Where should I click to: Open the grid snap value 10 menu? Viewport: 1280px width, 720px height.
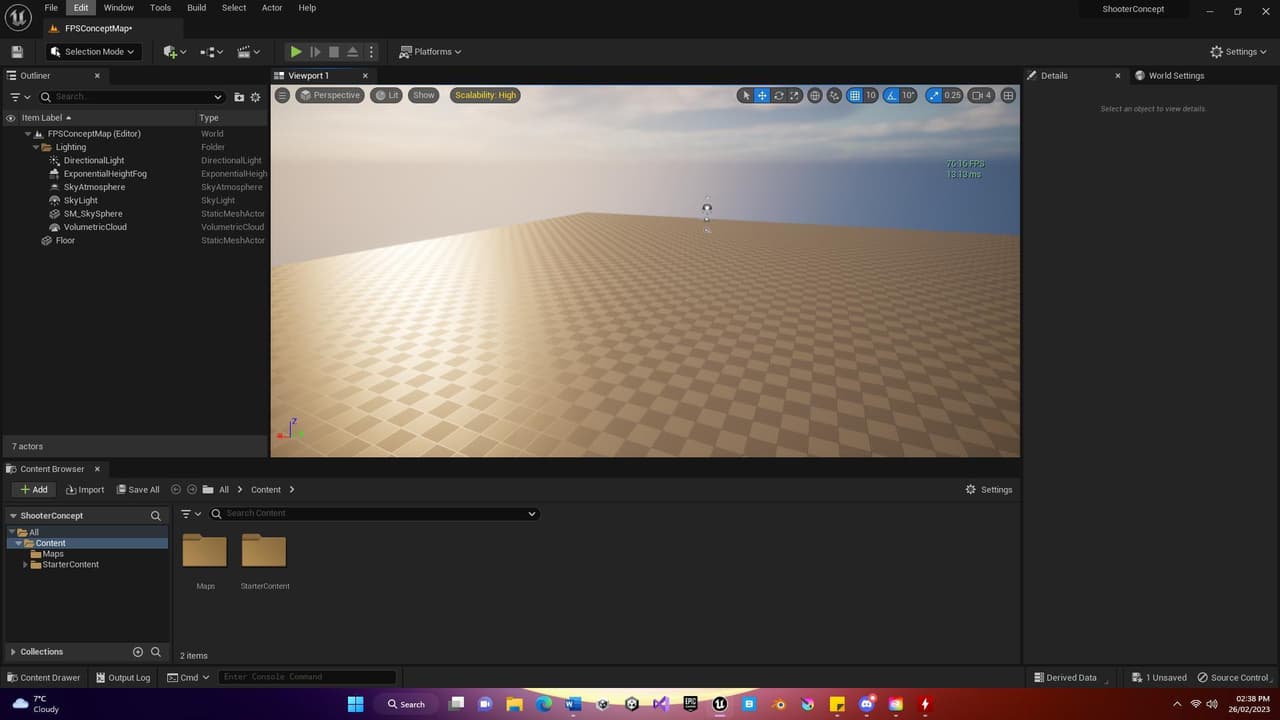[871, 95]
